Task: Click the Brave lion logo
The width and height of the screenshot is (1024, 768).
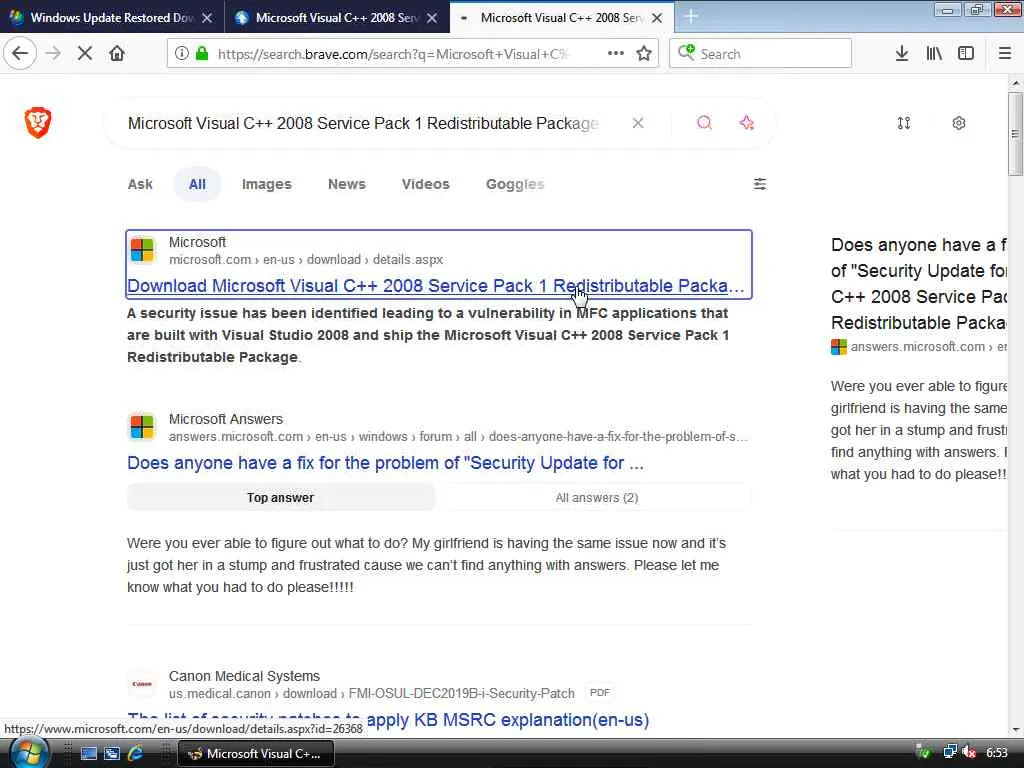Action: tap(38, 122)
